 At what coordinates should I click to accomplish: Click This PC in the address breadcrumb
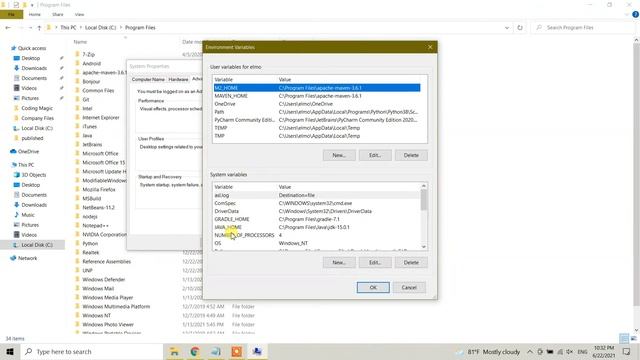[x=68, y=28]
